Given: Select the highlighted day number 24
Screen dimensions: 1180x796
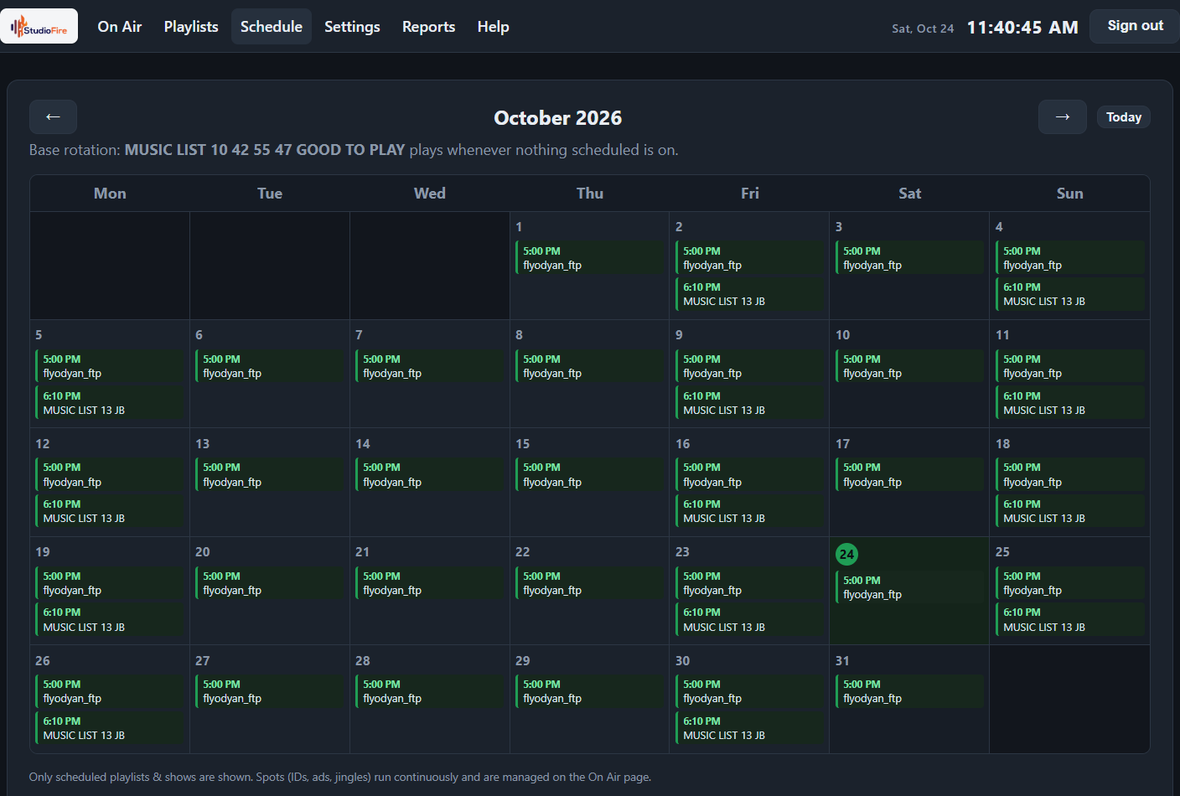Looking at the screenshot, I should [847, 554].
